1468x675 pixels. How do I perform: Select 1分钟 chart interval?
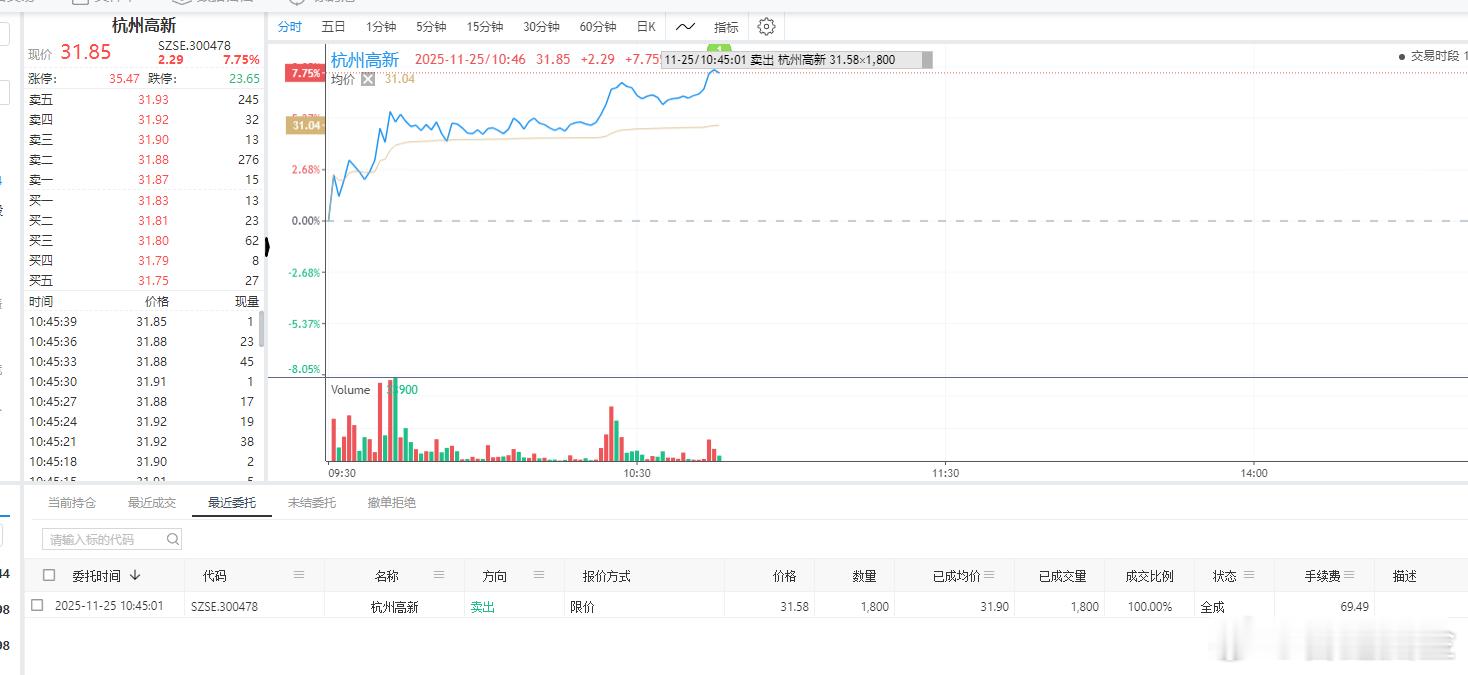click(380, 27)
